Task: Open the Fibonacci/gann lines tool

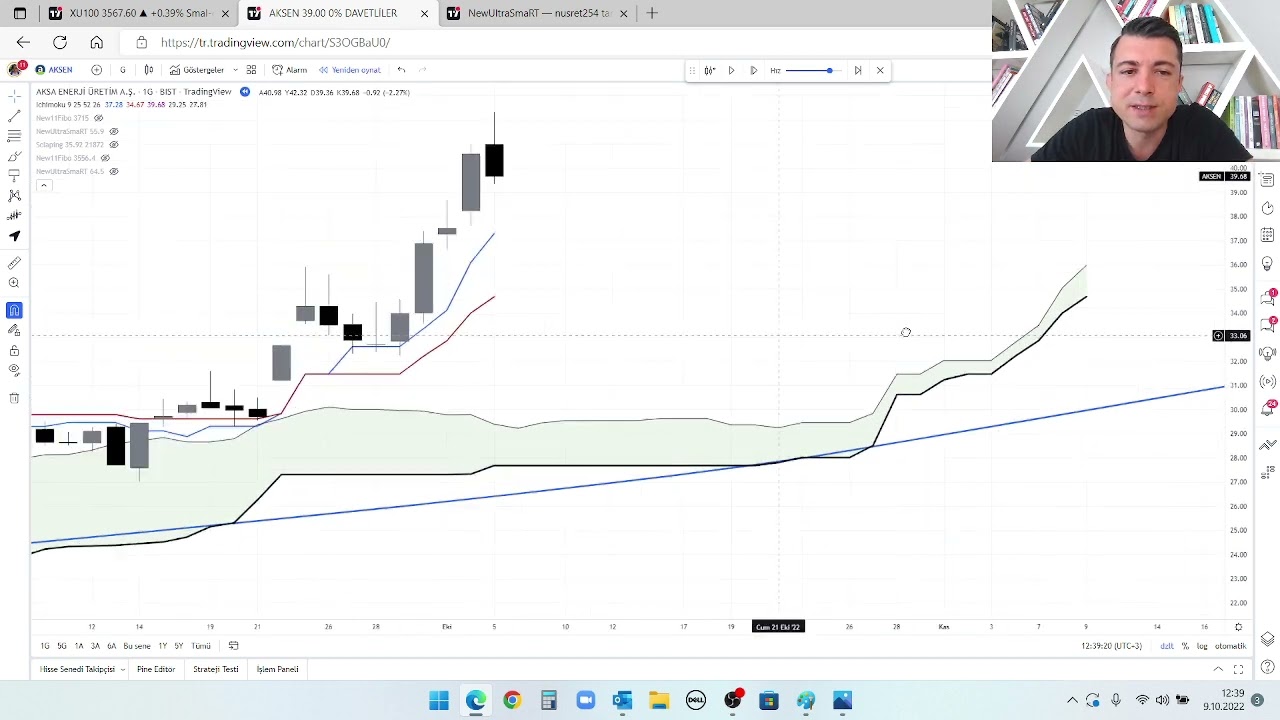Action: click(14, 136)
